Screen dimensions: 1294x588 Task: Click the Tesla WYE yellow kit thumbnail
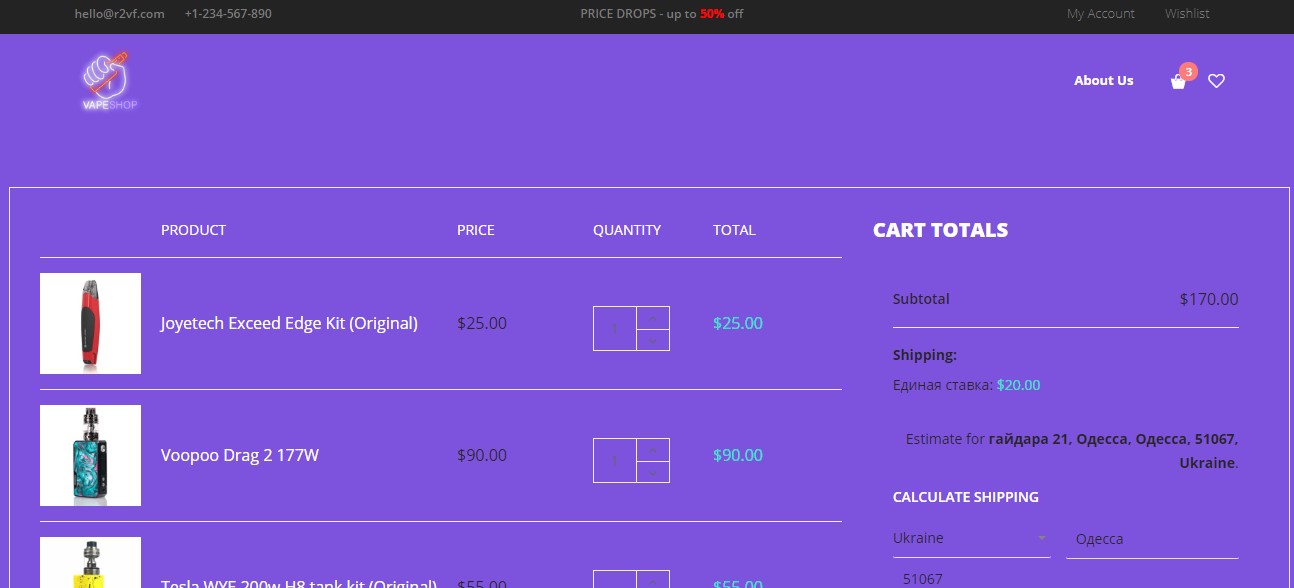[x=90, y=563]
